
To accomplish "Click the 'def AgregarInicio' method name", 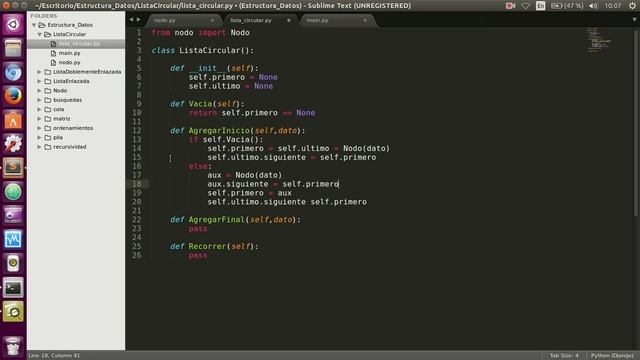I will tap(219, 131).
